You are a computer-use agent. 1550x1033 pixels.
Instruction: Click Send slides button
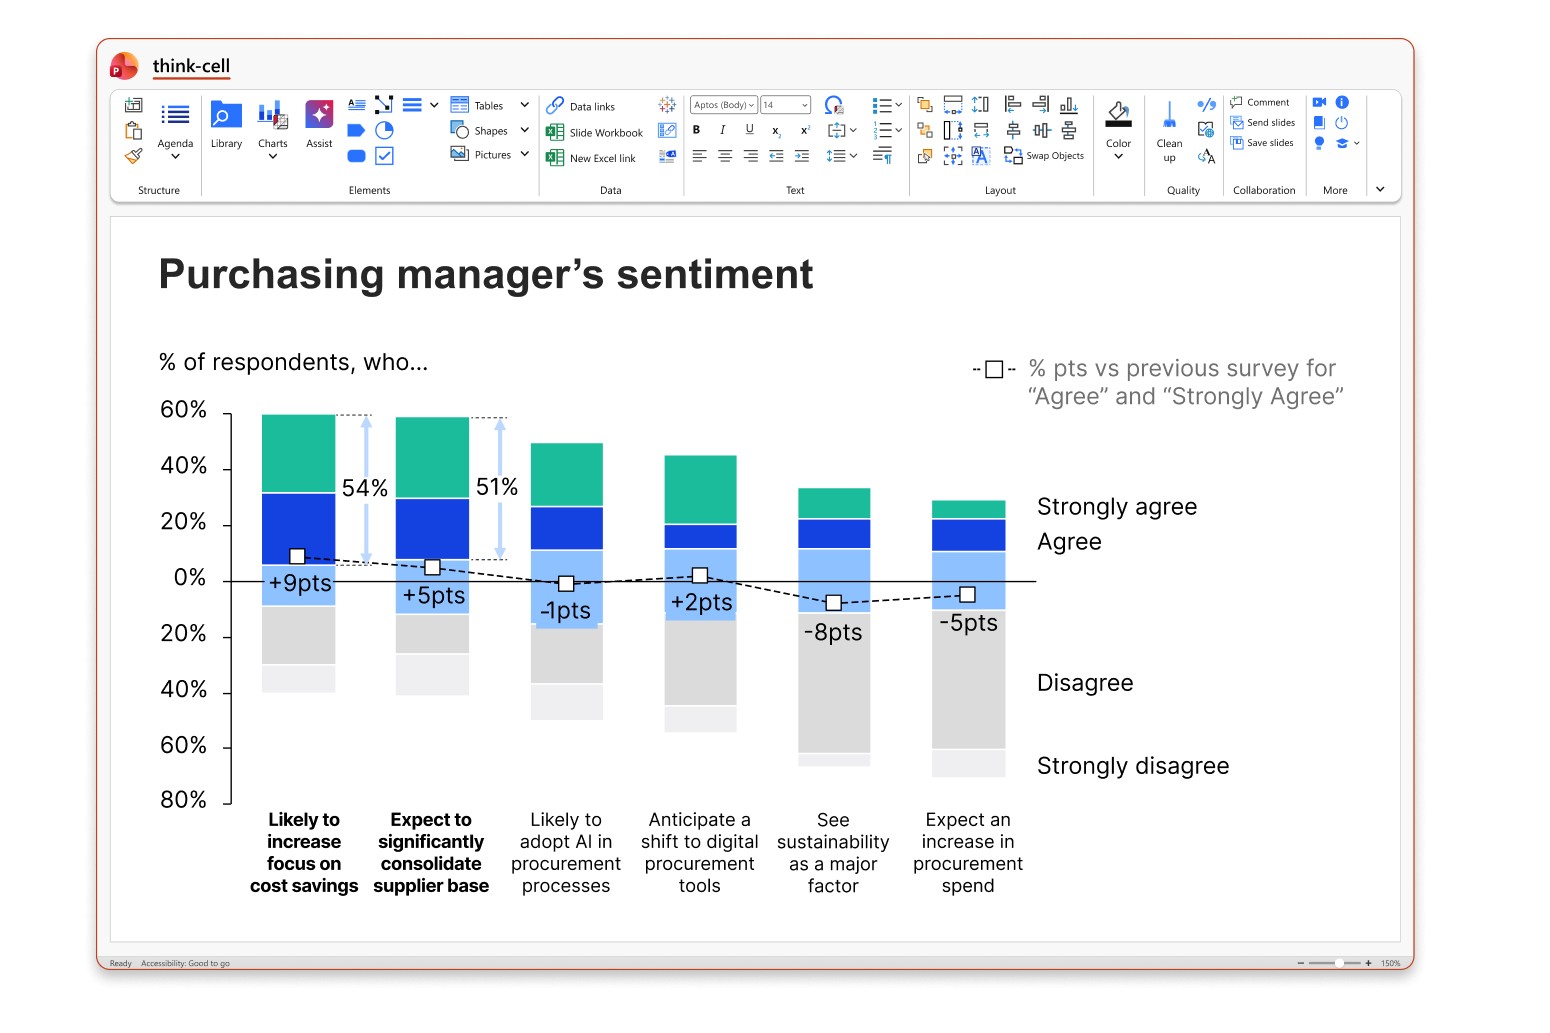pos(1262,123)
